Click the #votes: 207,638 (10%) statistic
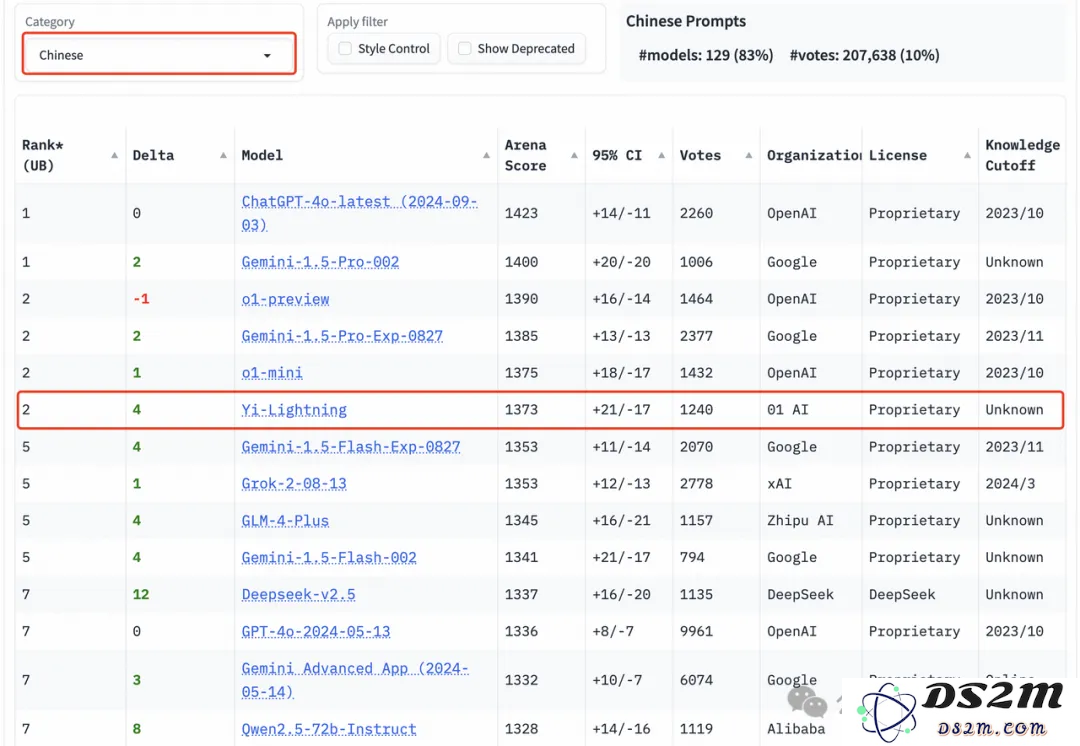1080x746 pixels. pyautogui.click(x=864, y=55)
